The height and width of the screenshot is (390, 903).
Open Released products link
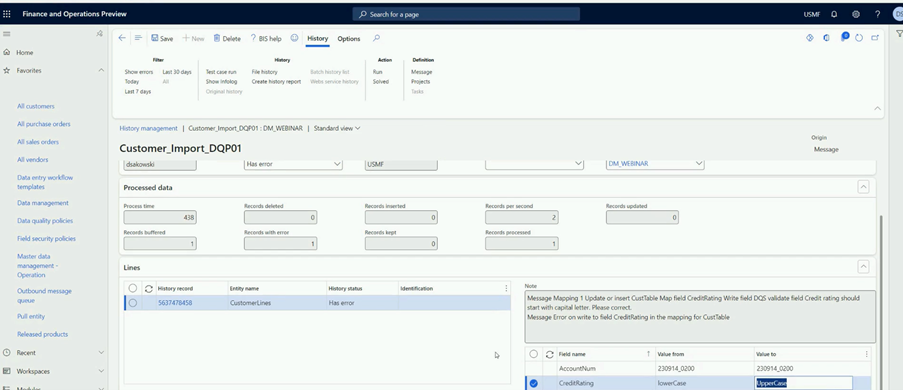pyautogui.click(x=43, y=334)
